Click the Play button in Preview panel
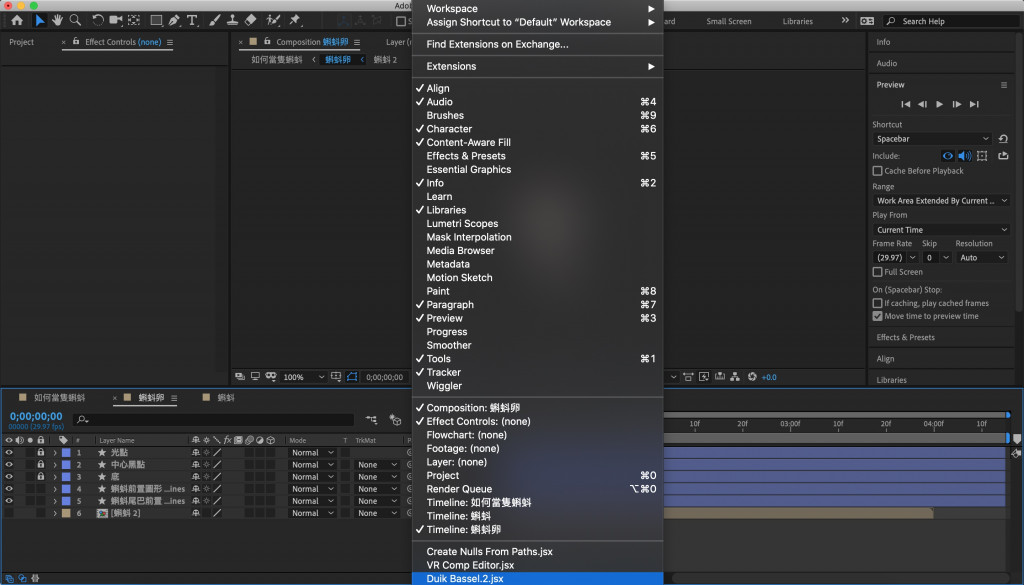1024x585 pixels. click(939, 104)
